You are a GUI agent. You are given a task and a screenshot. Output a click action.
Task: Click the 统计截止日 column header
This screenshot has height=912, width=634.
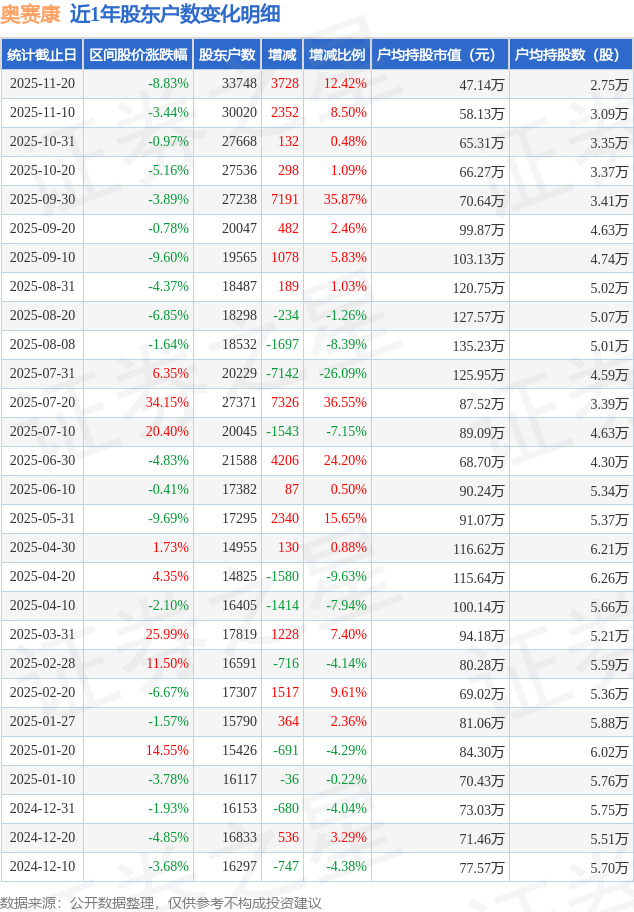[x=41, y=55]
